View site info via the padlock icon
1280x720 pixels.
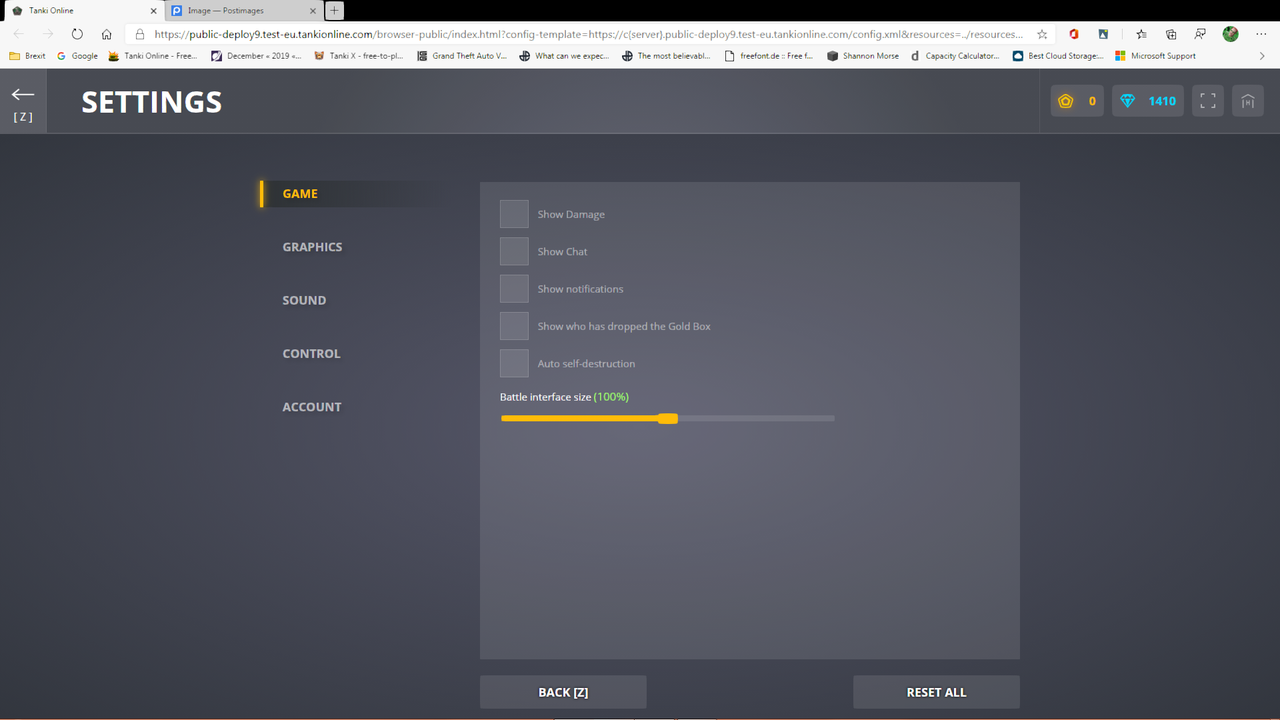[x=140, y=34]
